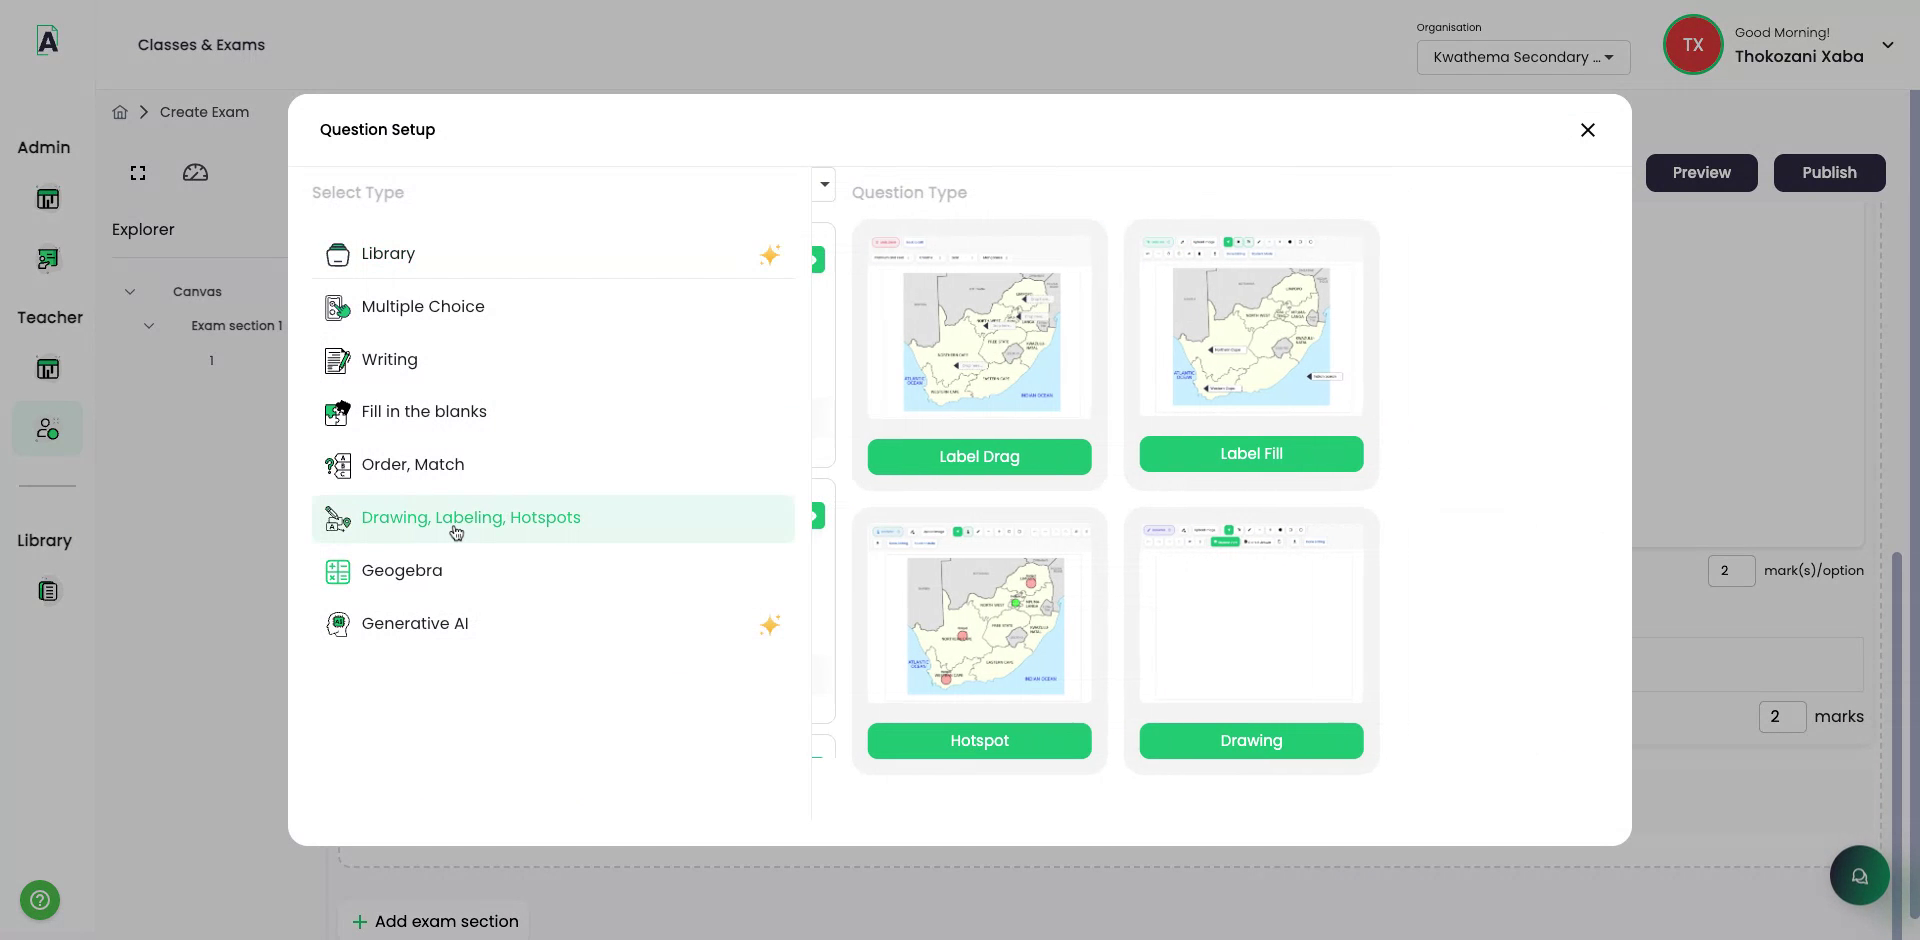The image size is (1920, 940).
Task: Click the Generative AI sparkle icon
Action: pos(769,624)
